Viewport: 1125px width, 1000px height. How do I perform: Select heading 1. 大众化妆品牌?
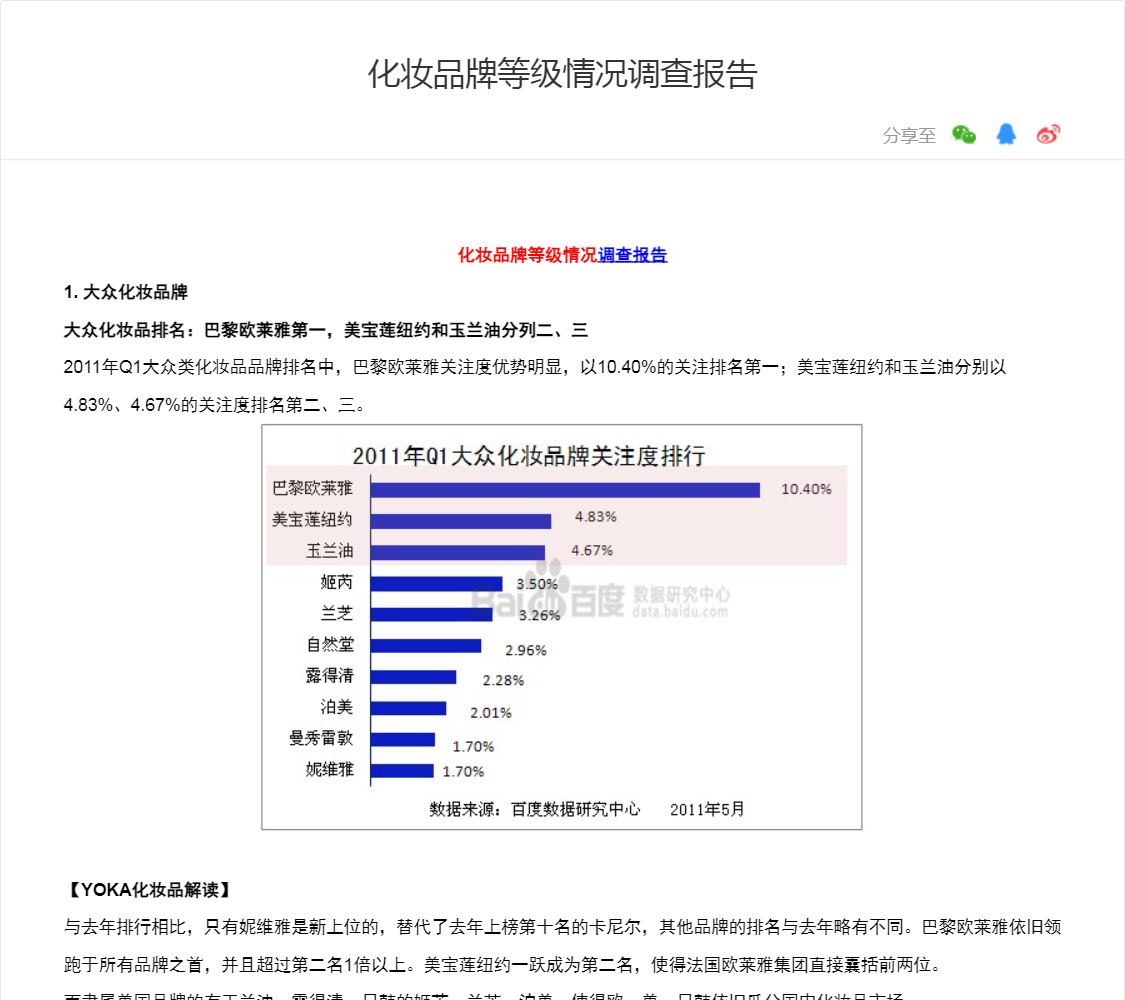click(126, 292)
